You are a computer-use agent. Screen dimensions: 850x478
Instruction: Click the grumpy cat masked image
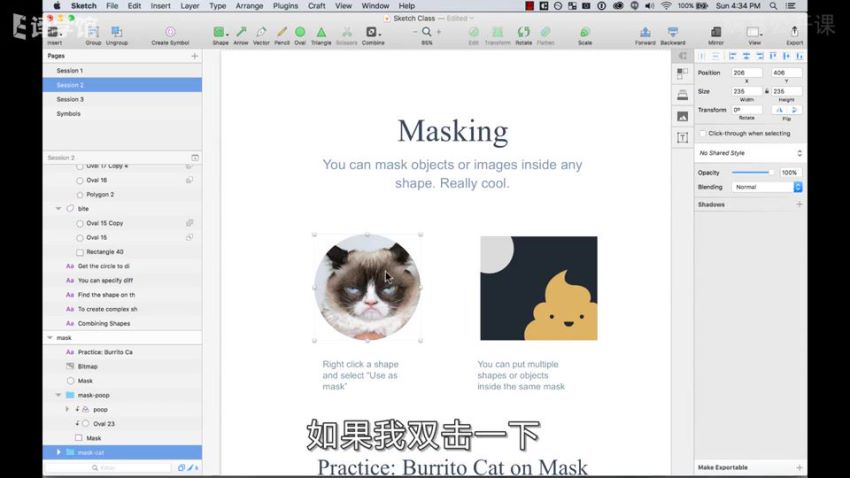(368, 287)
